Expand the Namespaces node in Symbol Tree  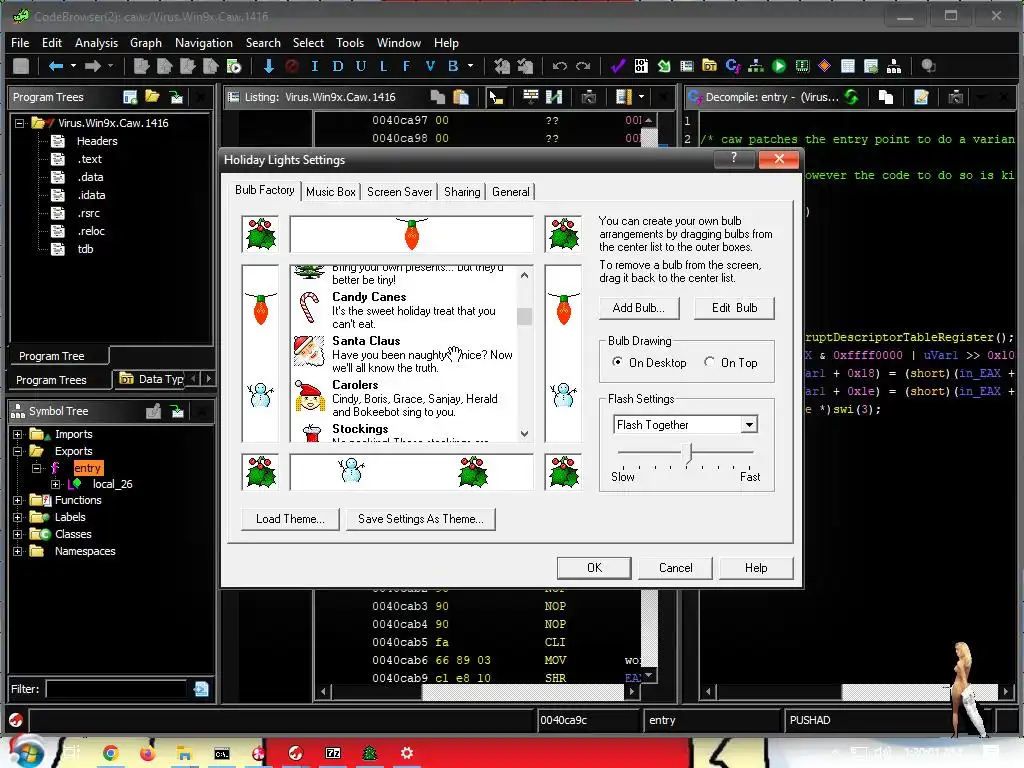(18, 551)
